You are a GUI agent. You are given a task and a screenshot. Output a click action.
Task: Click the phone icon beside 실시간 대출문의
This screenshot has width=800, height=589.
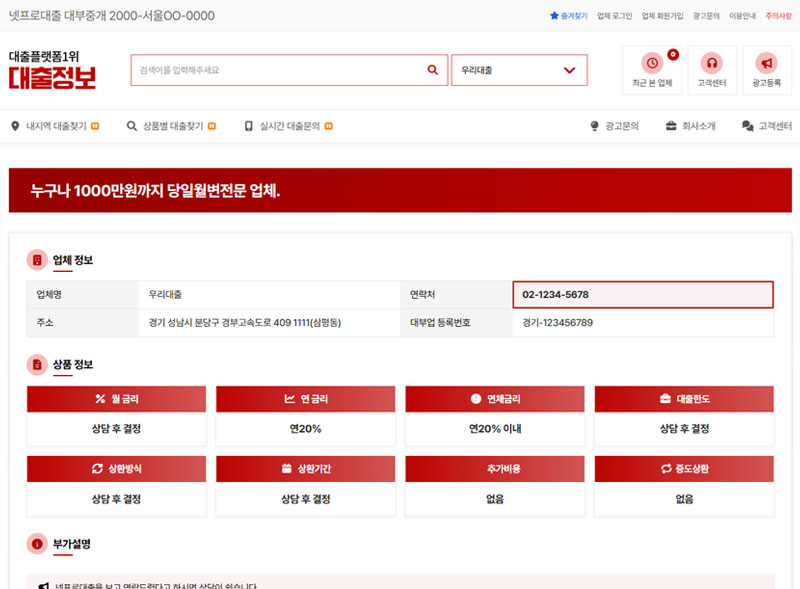(x=248, y=125)
